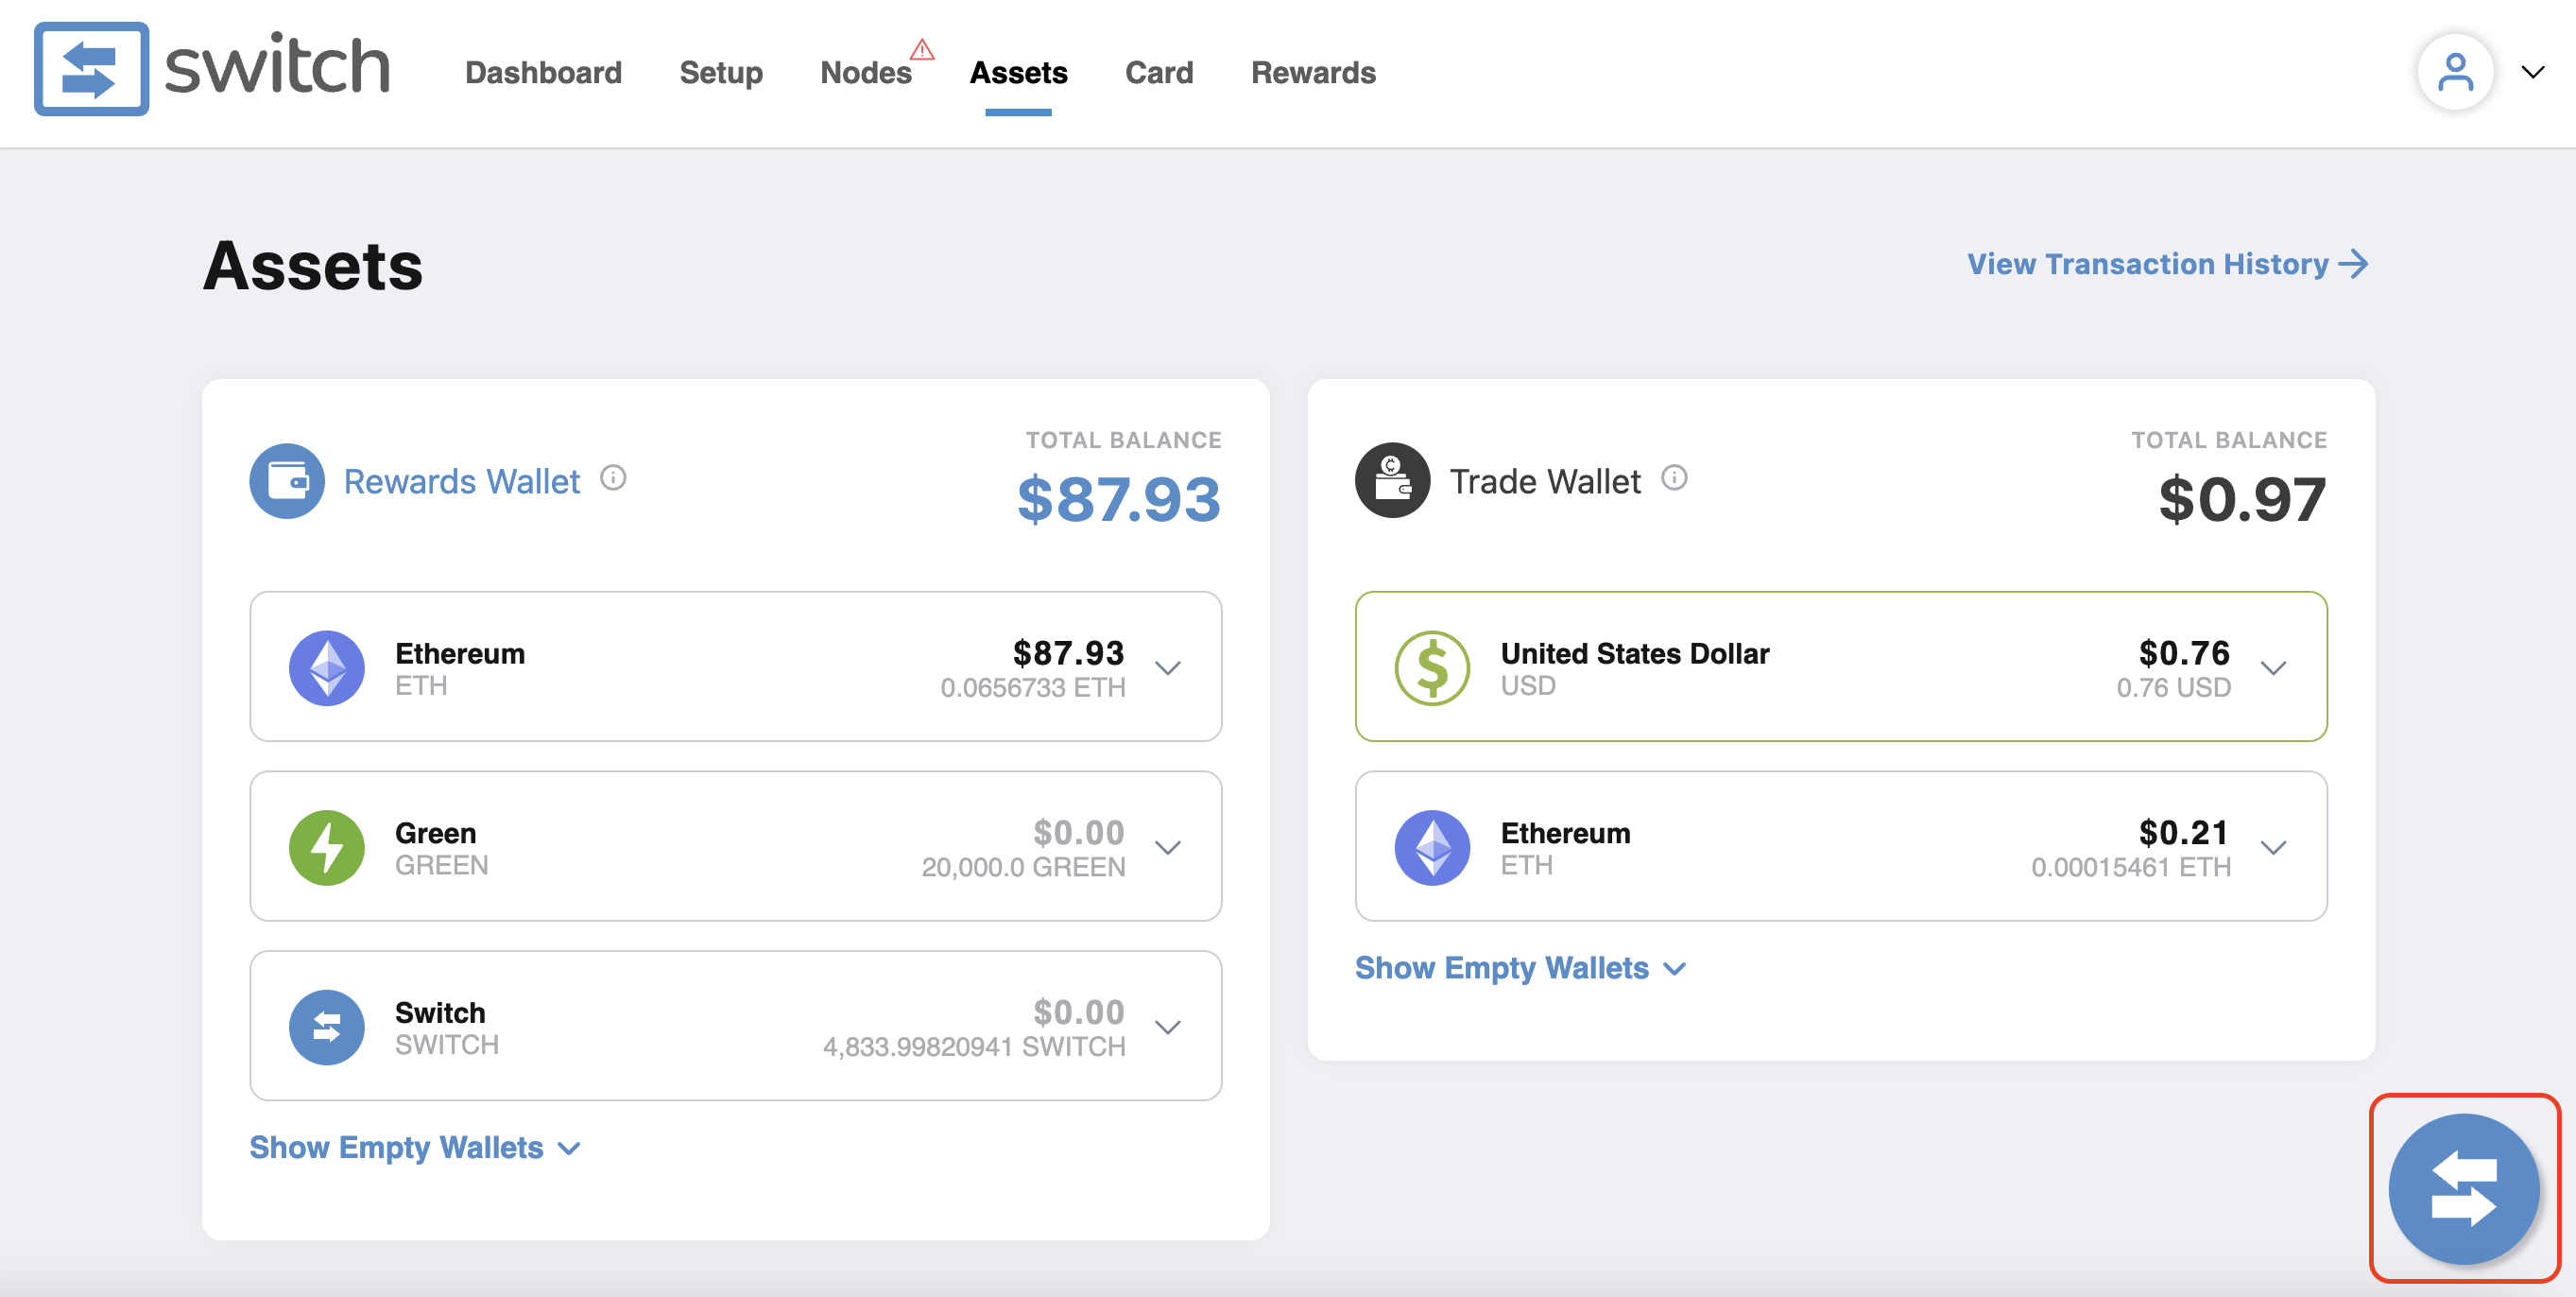Open the floating swap exchange button
Image resolution: width=2576 pixels, height=1297 pixels.
[x=2464, y=1188]
